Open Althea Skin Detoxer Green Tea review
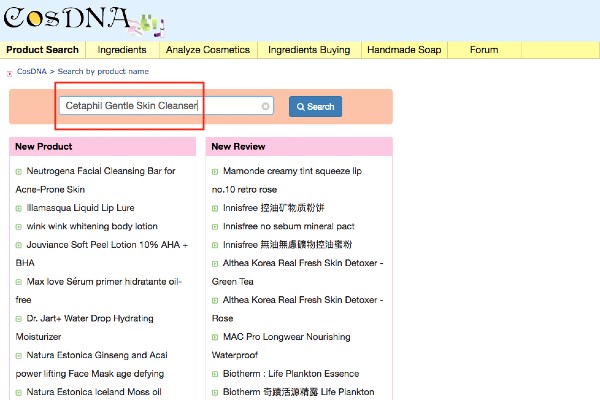This screenshot has height=400, width=600. point(298,272)
